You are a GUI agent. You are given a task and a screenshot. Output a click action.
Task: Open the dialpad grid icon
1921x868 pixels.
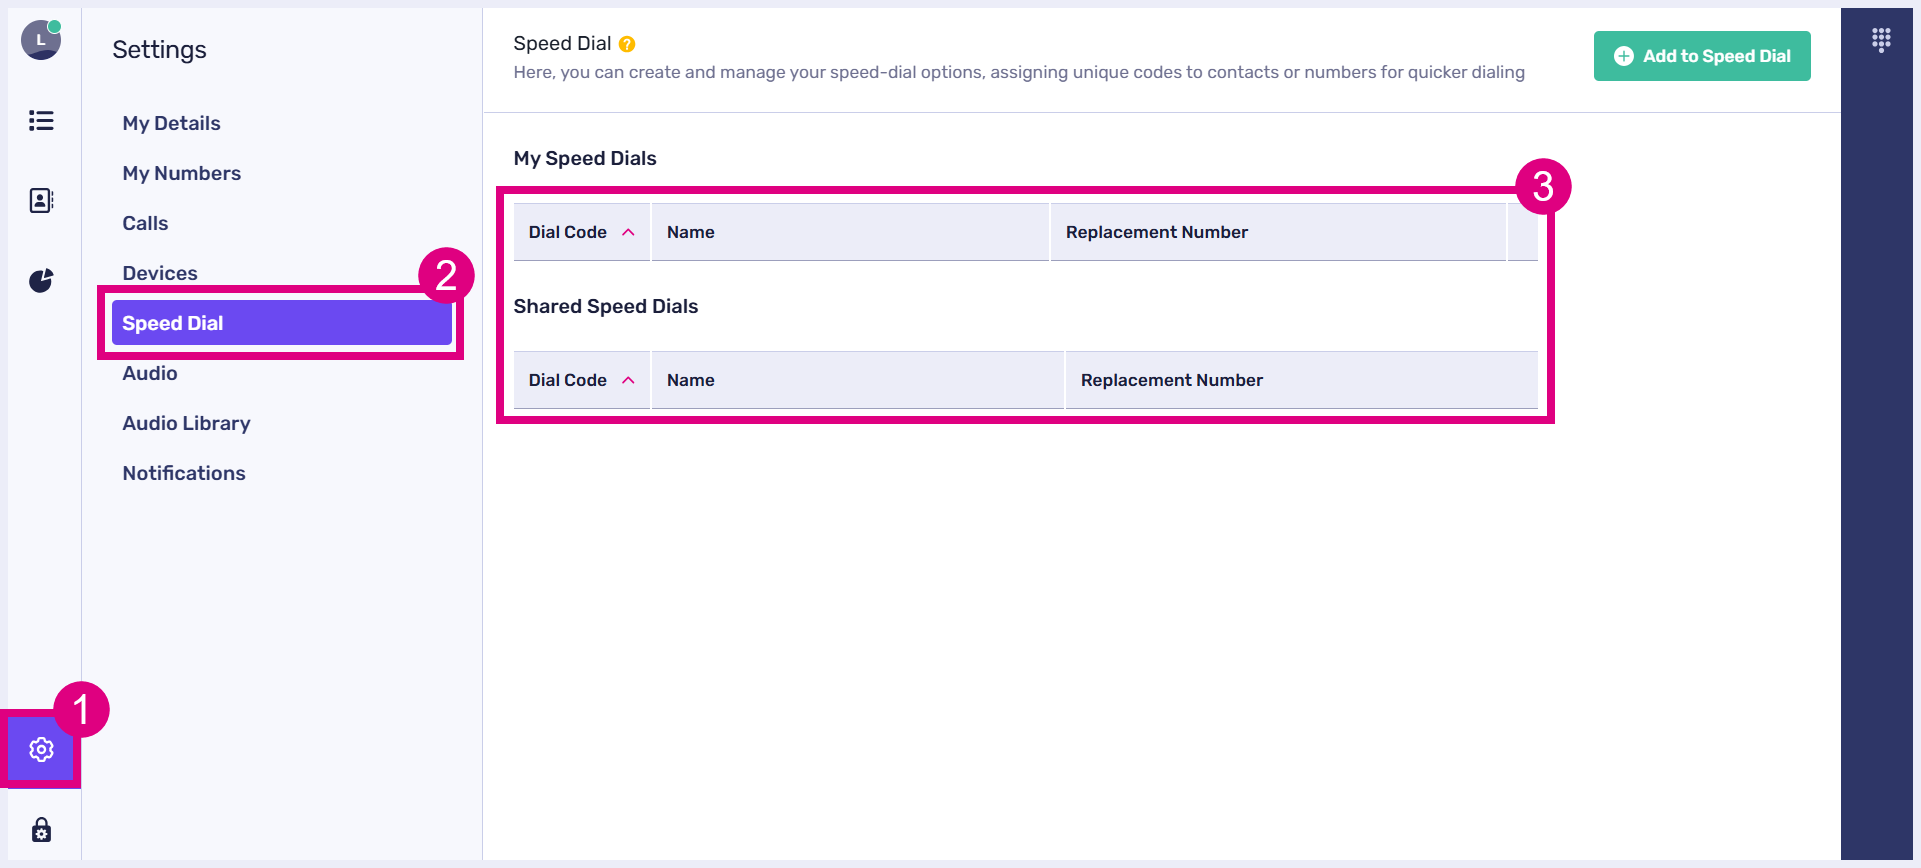[1881, 40]
